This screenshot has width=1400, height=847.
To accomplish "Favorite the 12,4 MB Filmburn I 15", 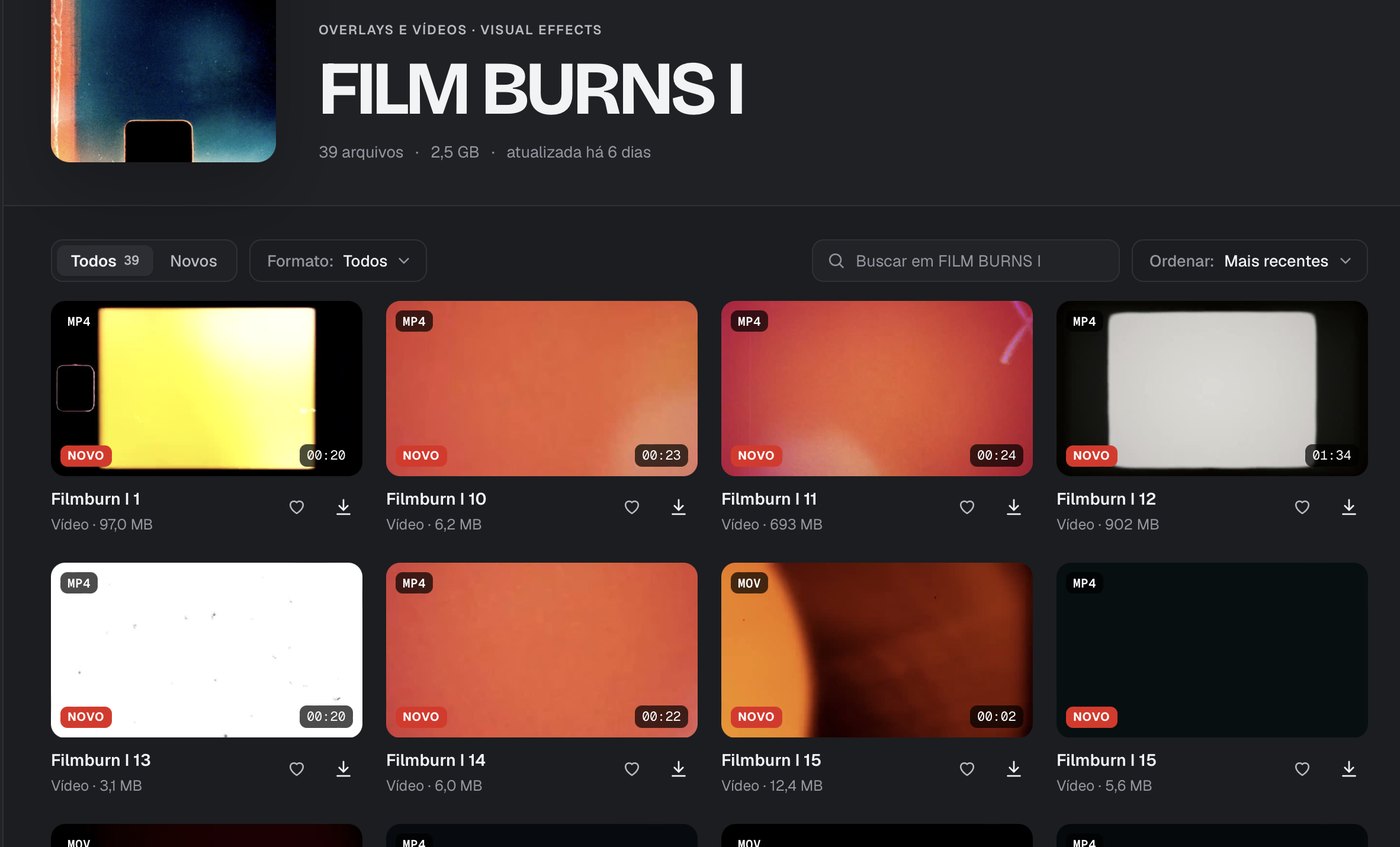I will 966,768.
